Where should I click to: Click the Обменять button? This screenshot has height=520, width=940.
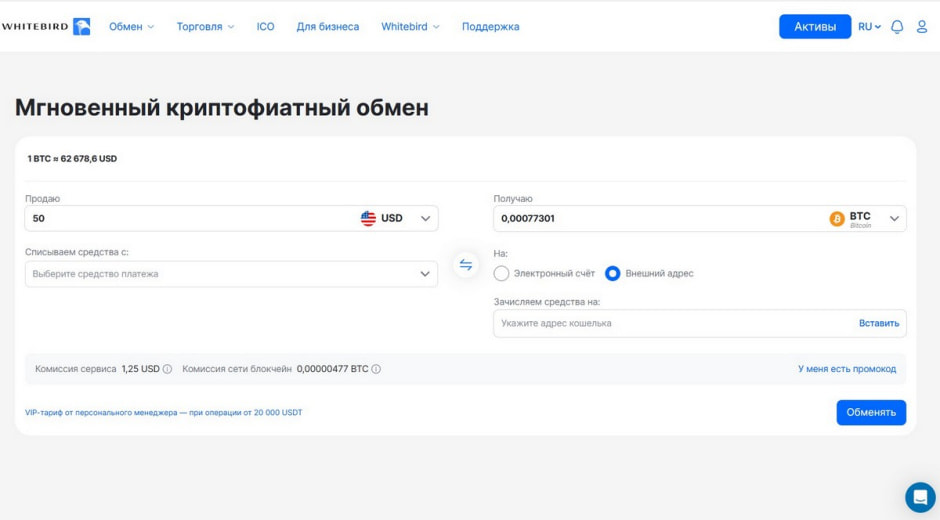(x=871, y=412)
